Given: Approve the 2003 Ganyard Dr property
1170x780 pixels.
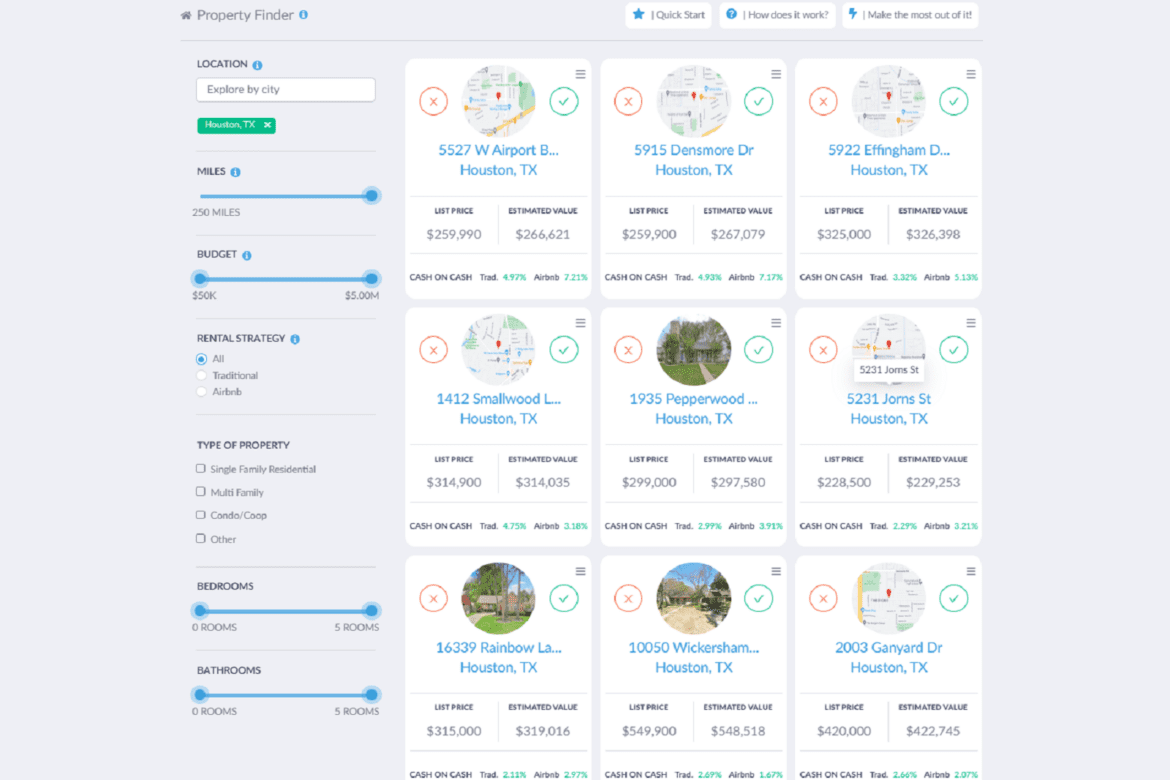Looking at the screenshot, I should tap(953, 598).
